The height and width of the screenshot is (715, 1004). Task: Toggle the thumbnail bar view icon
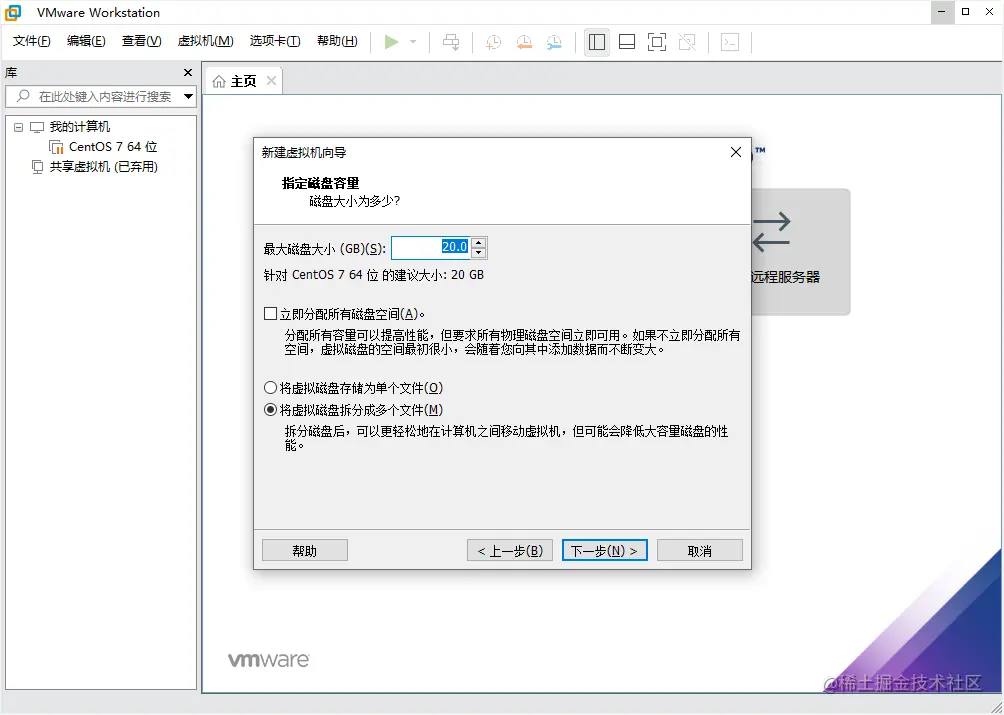(x=627, y=42)
